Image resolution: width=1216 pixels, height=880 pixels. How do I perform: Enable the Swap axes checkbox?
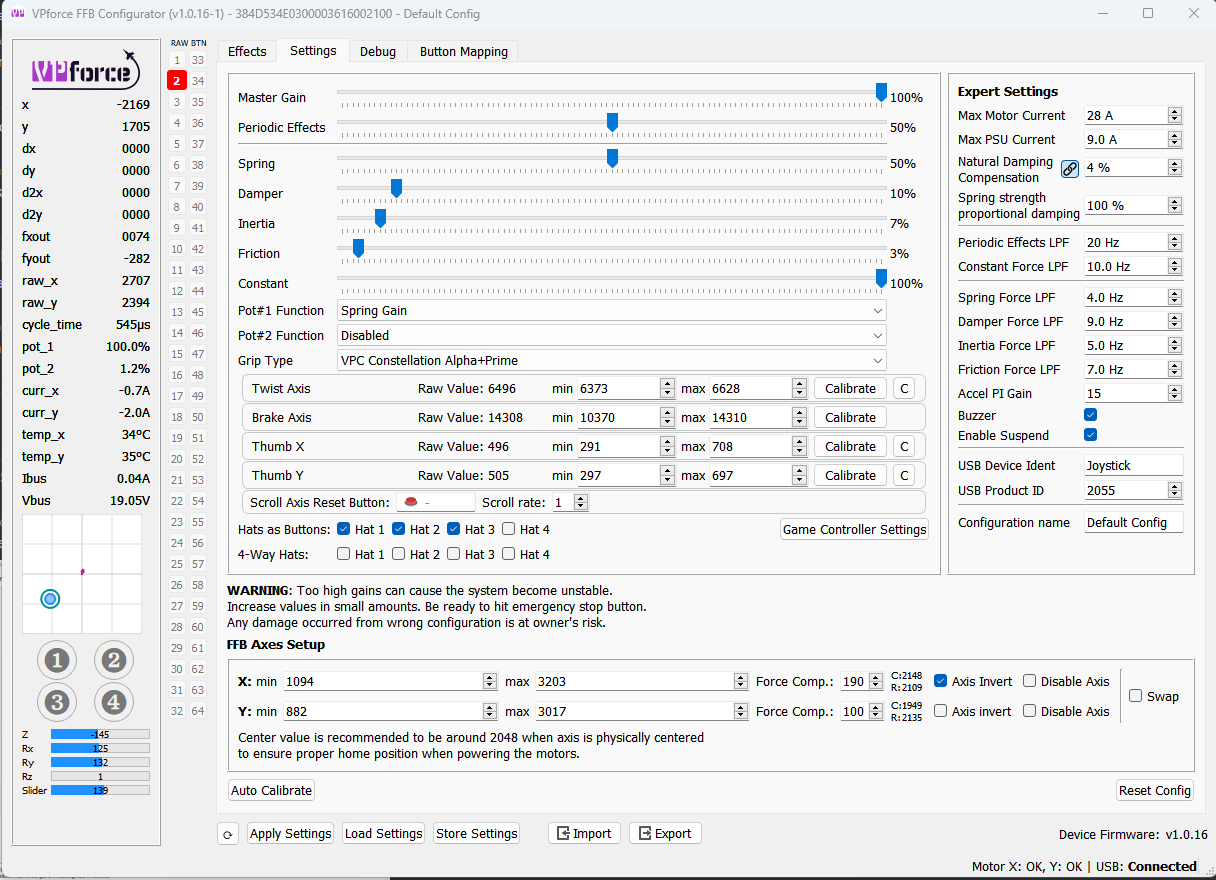tap(1136, 696)
